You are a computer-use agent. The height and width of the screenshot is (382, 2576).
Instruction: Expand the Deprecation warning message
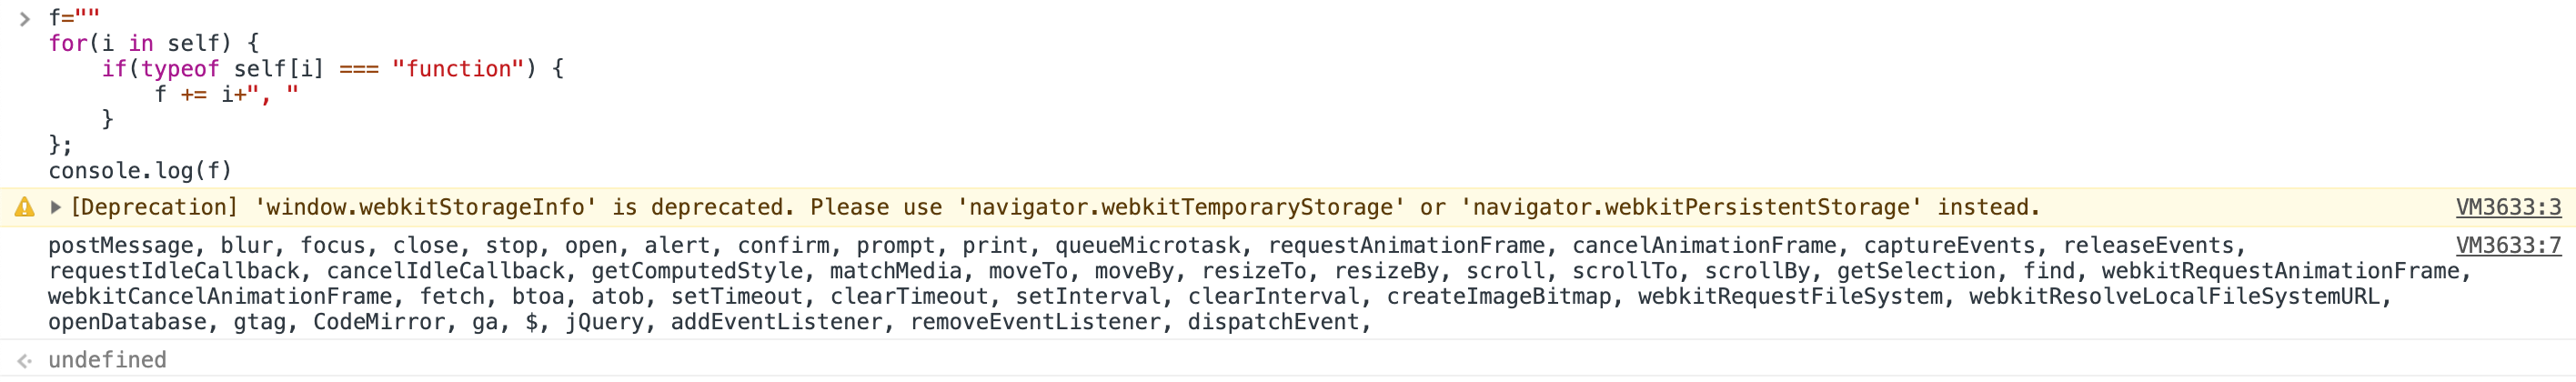pos(56,207)
